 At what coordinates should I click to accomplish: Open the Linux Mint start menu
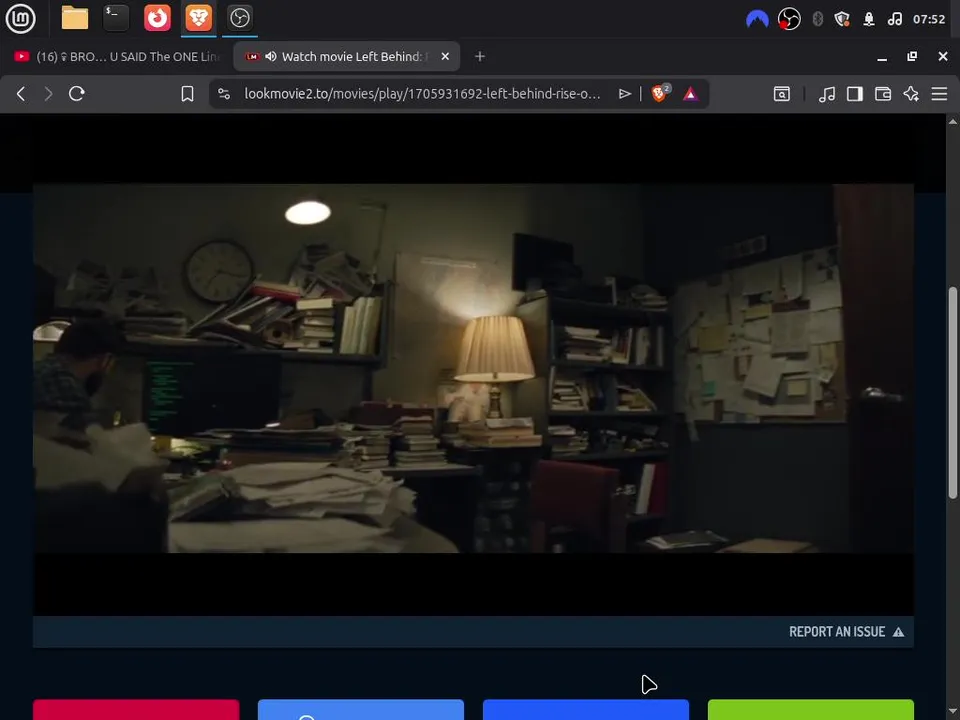(20, 18)
